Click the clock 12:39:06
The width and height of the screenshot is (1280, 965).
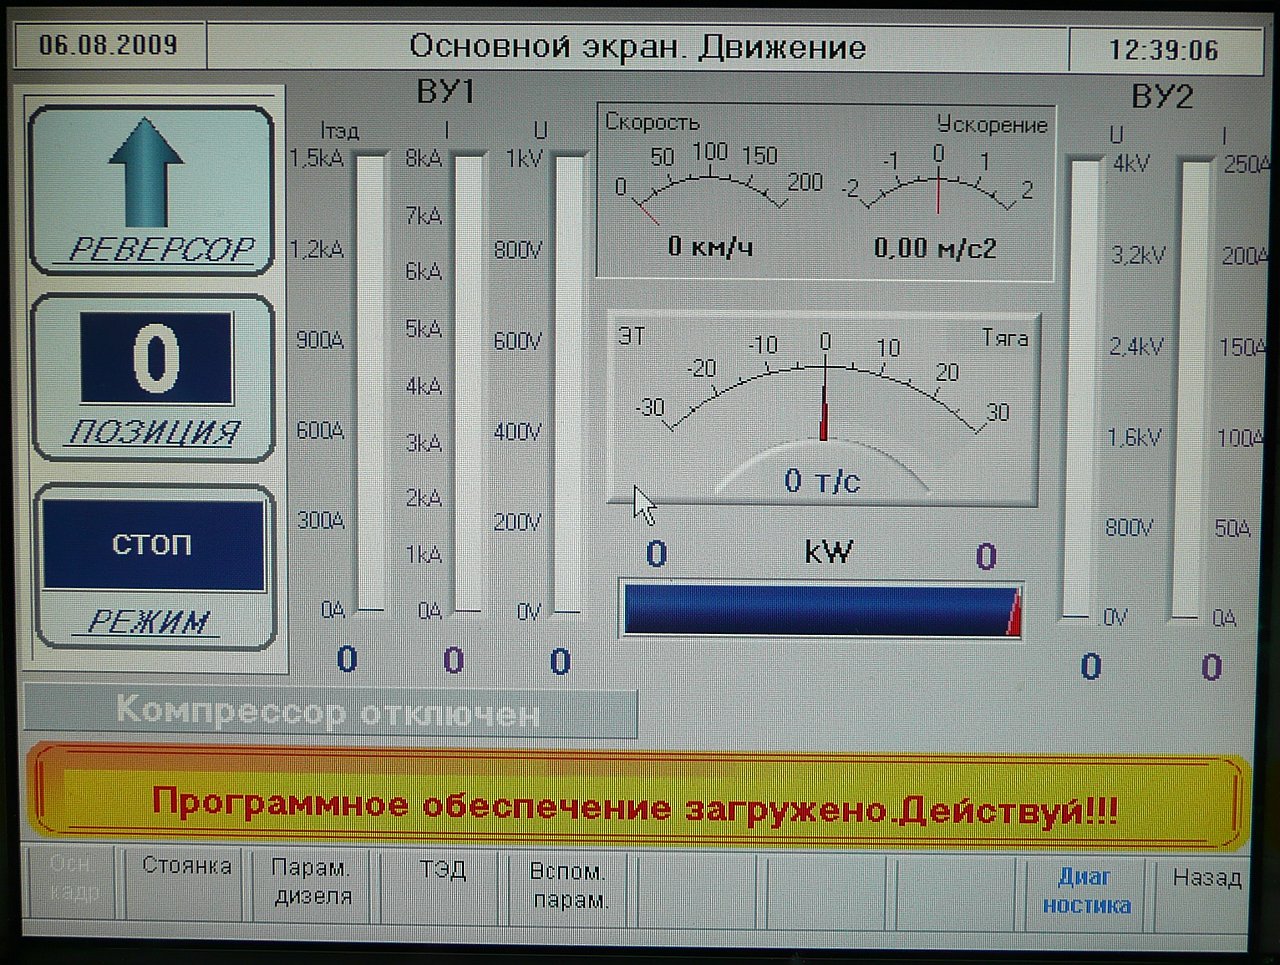click(x=1163, y=49)
